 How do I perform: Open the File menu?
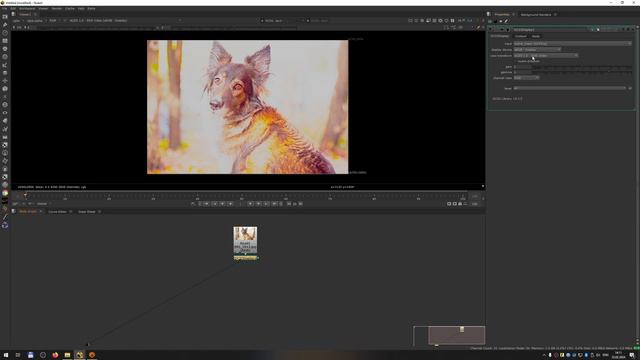click(x=4, y=8)
